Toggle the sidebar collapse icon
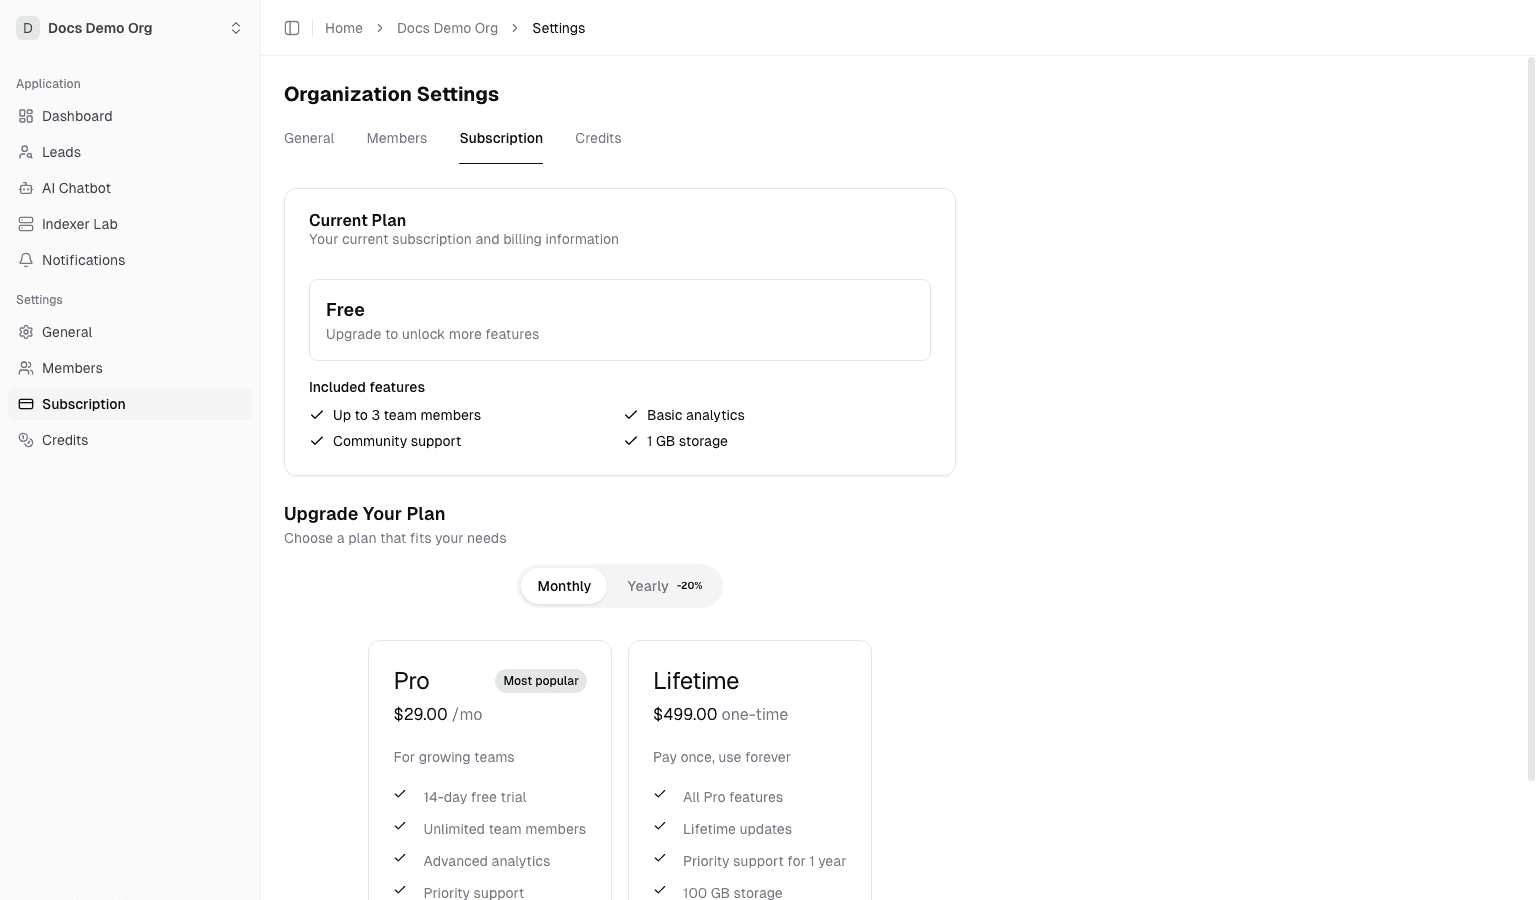The height and width of the screenshot is (900, 1536). coord(292,28)
